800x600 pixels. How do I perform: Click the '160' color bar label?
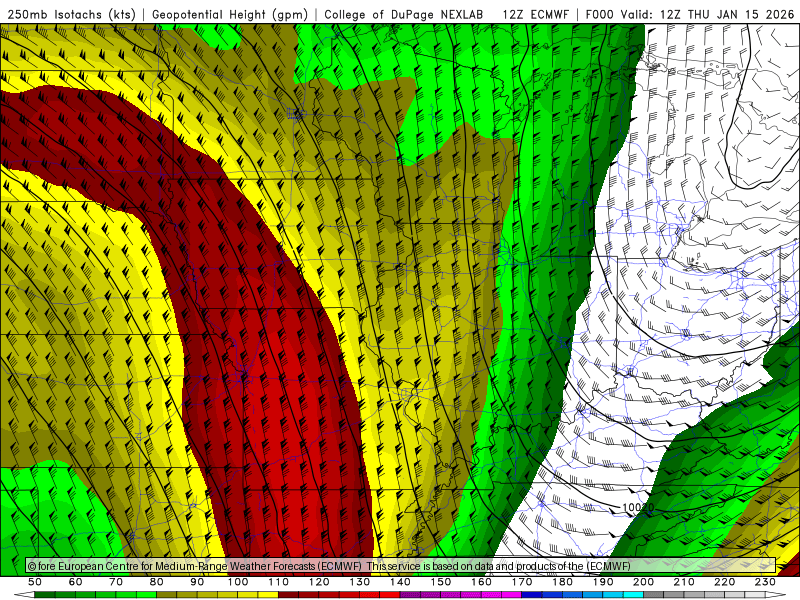(481, 582)
